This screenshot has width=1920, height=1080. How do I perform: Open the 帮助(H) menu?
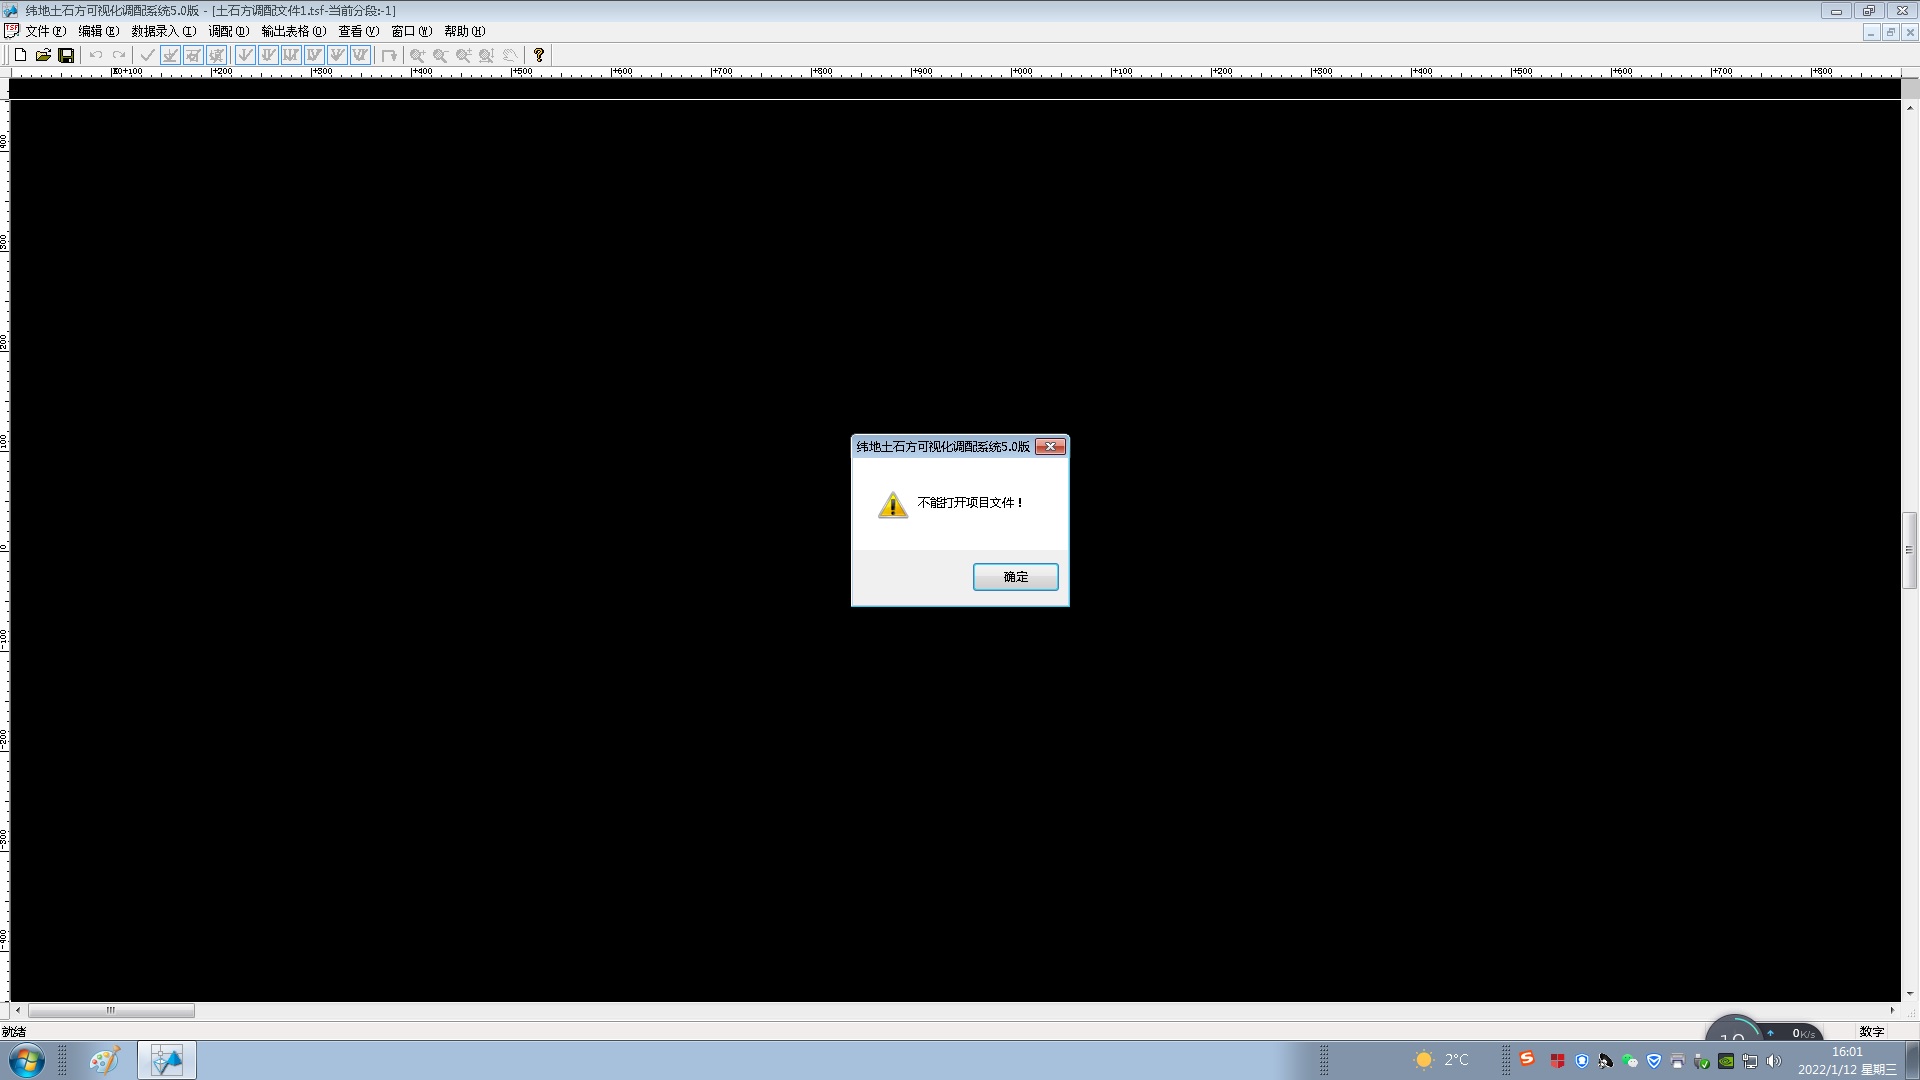coord(464,31)
